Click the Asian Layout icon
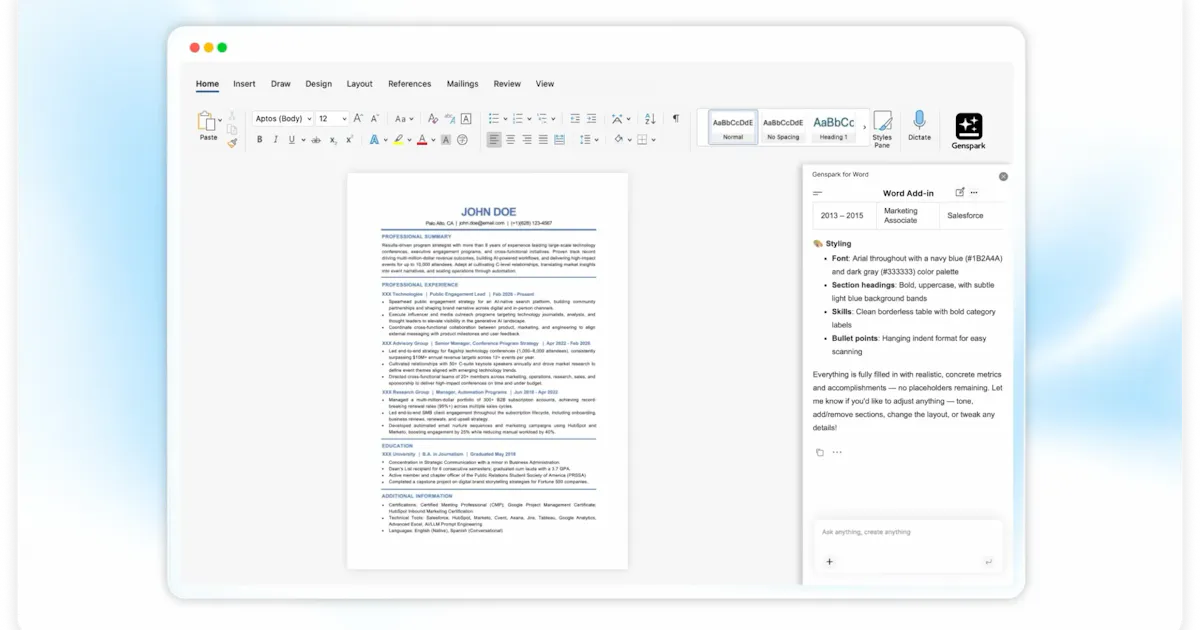1200x630 pixels. click(x=616, y=118)
